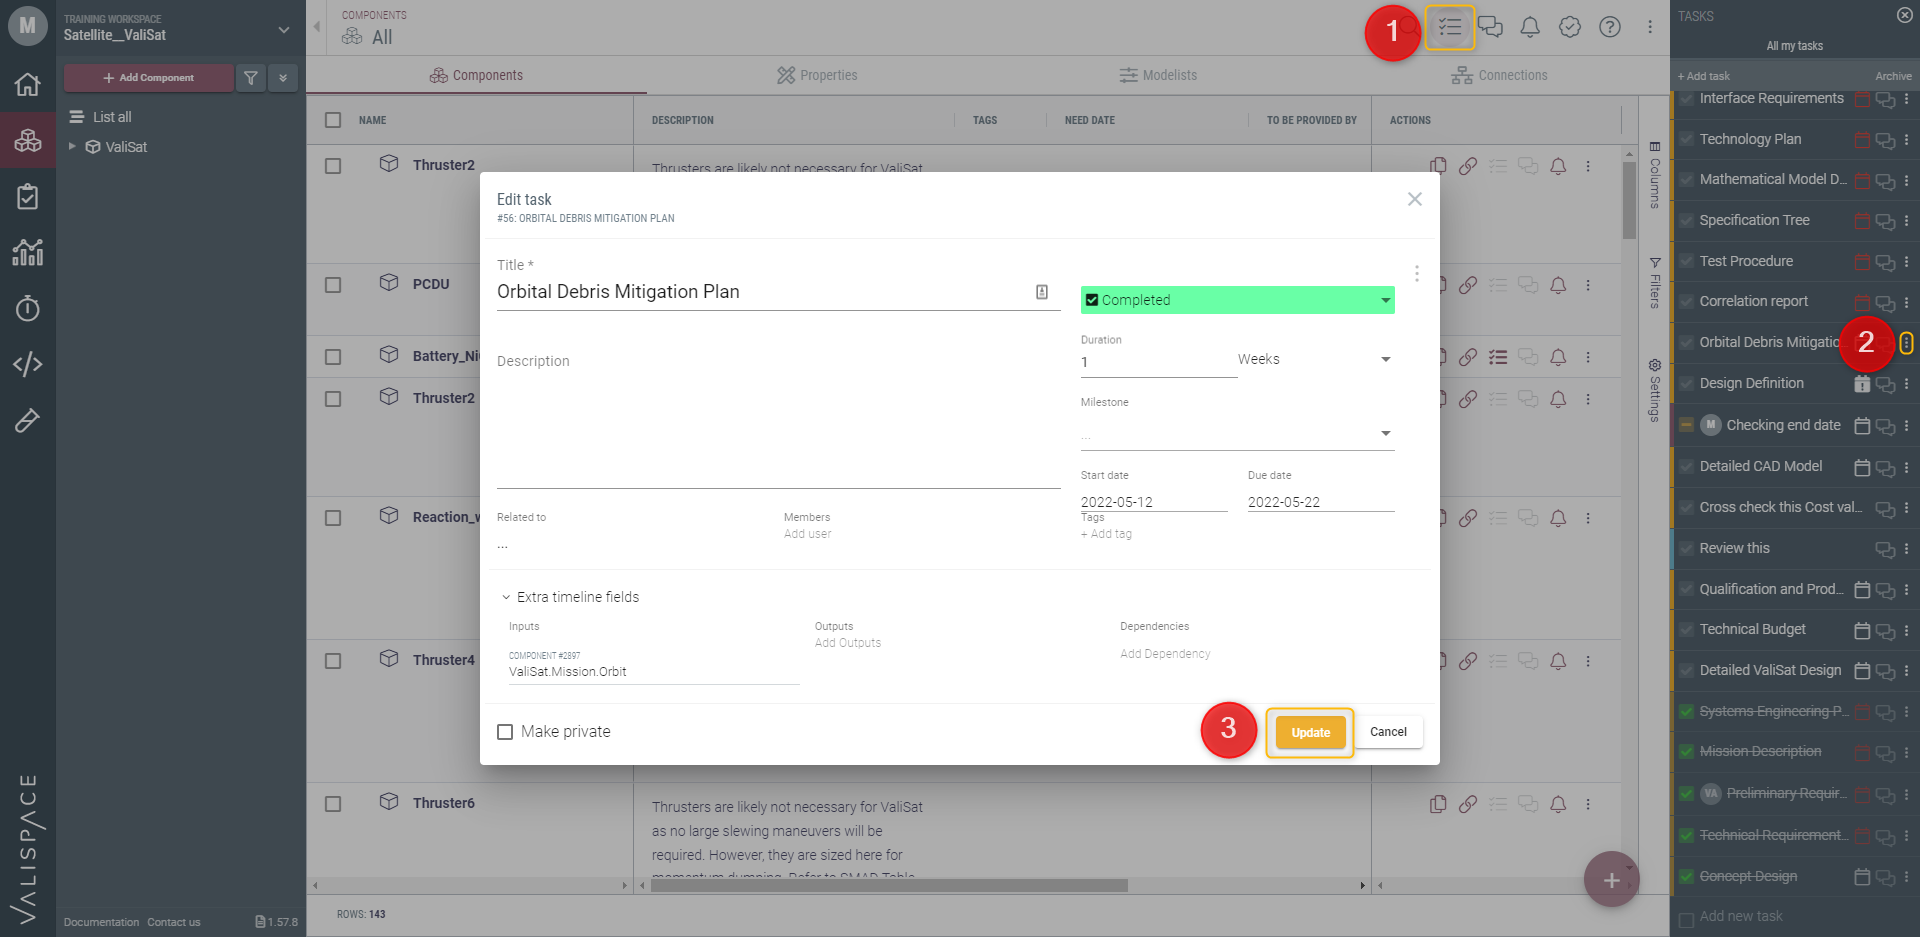This screenshot has width=1920, height=937.
Task: Open the analysis charts icon in sidebar
Action: pyautogui.click(x=27, y=252)
